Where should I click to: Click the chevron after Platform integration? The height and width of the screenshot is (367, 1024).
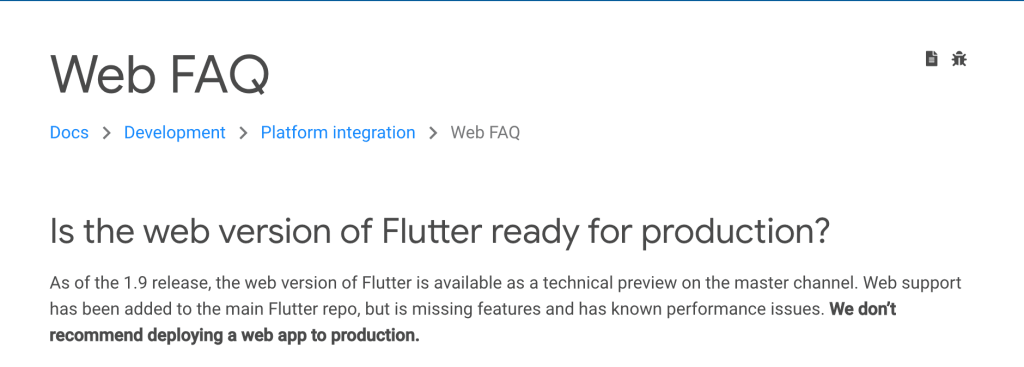point(433,133)
